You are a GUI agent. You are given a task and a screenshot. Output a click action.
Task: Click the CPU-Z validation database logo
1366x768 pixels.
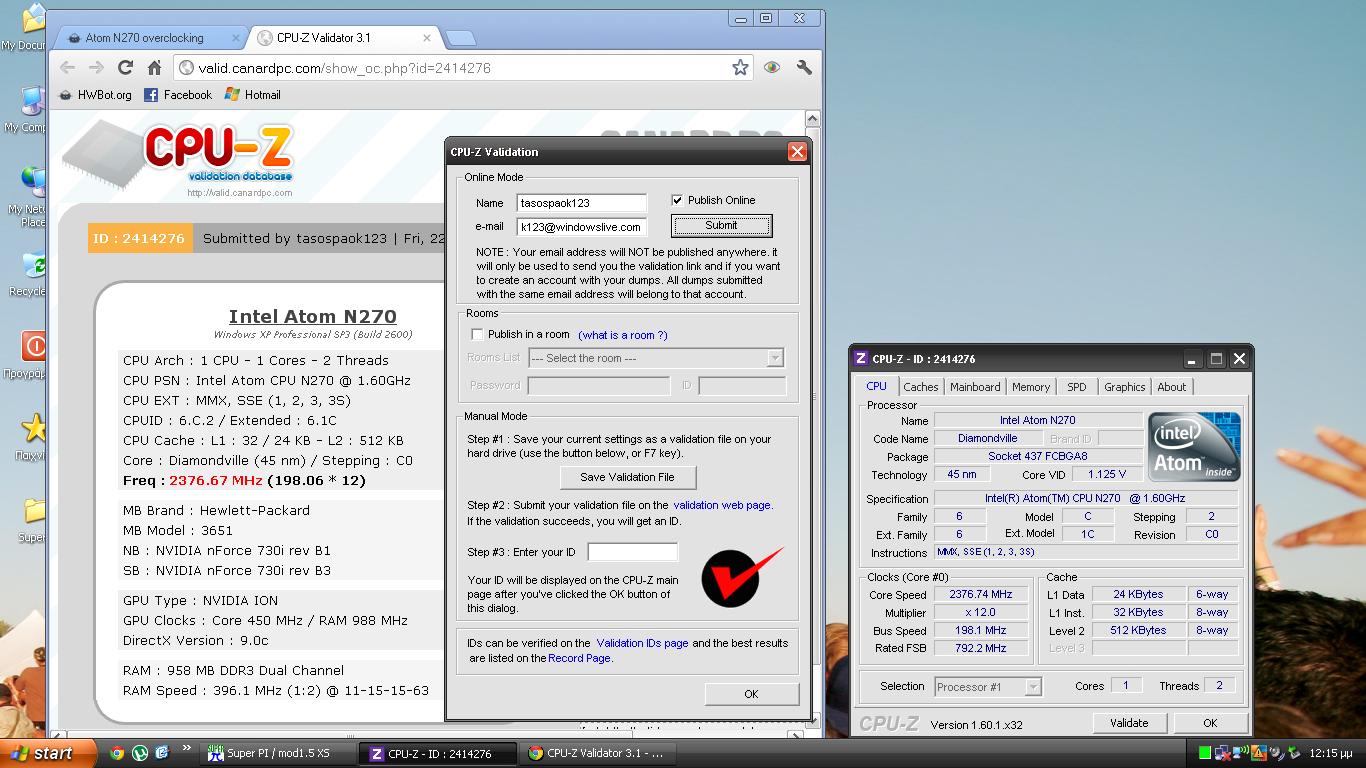tap(178, 158)
